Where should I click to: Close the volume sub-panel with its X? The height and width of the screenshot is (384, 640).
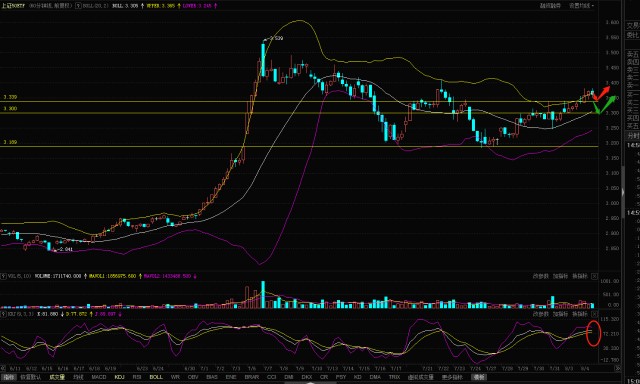pos(594,276)
